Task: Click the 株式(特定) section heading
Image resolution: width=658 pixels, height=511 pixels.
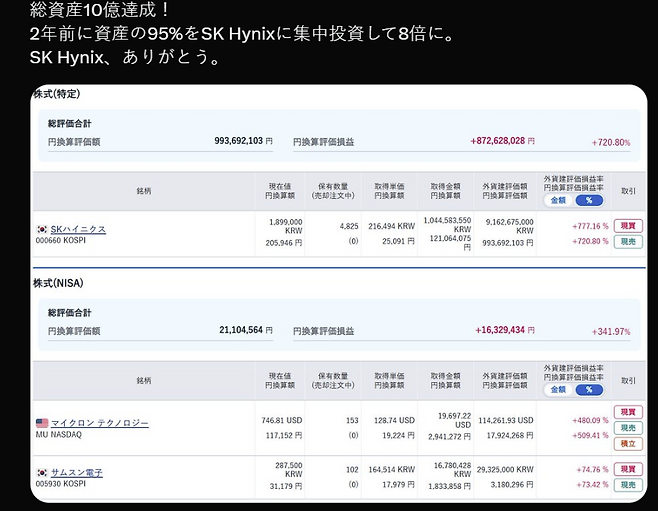Action: click(57, 94)
